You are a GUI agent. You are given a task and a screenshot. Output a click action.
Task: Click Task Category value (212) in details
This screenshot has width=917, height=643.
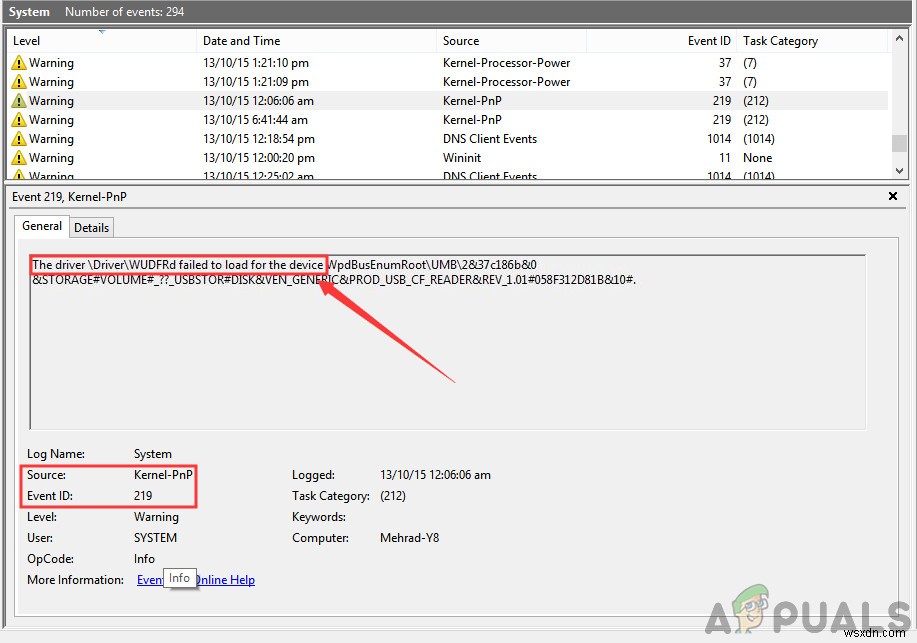click(392, 496)
